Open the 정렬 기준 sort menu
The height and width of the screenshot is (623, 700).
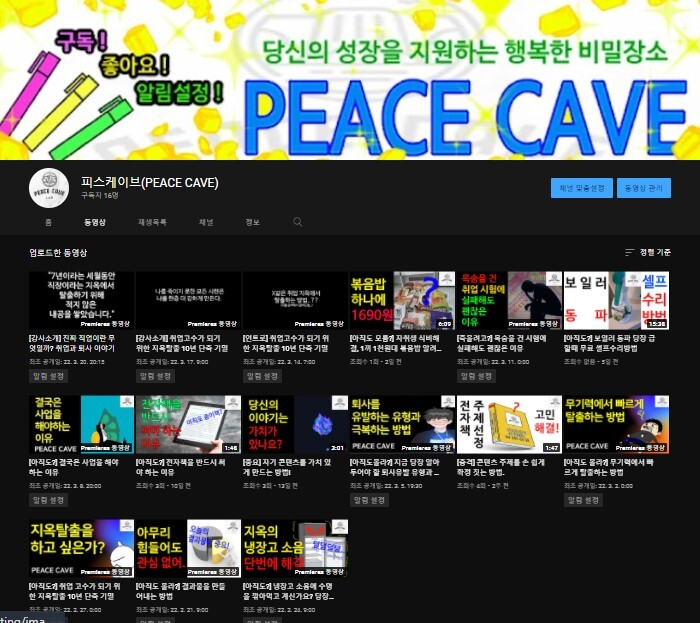(648, 252)
